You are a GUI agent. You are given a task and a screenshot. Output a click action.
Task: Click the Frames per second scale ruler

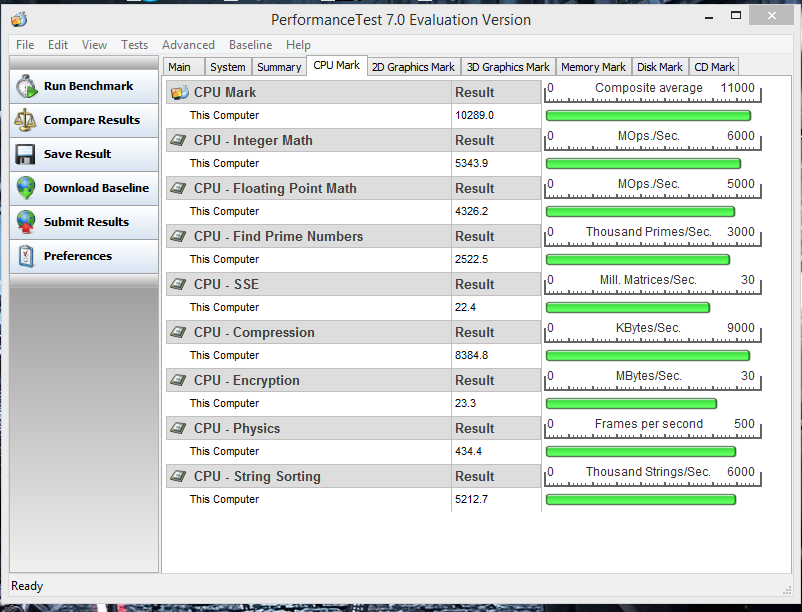click(x=653, y=428)
